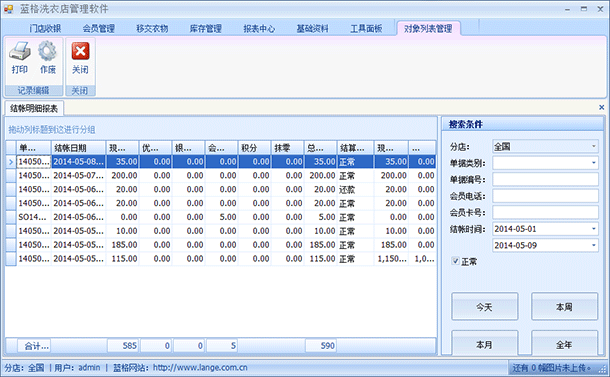This screenshot has width=610, height=377.
Task: Click the row indicator arrow of first row
Action: click(11, 162)
